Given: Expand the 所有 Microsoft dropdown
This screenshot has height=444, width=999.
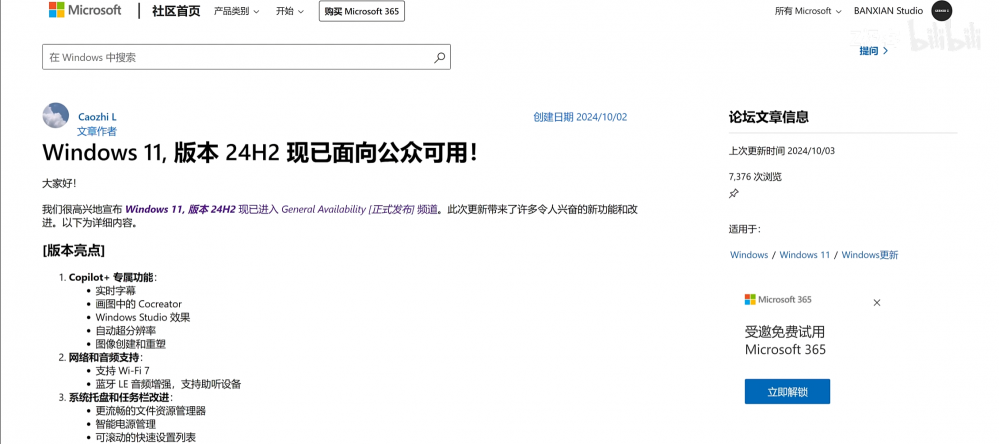Looking at the screenshot, I should [808, 11].
